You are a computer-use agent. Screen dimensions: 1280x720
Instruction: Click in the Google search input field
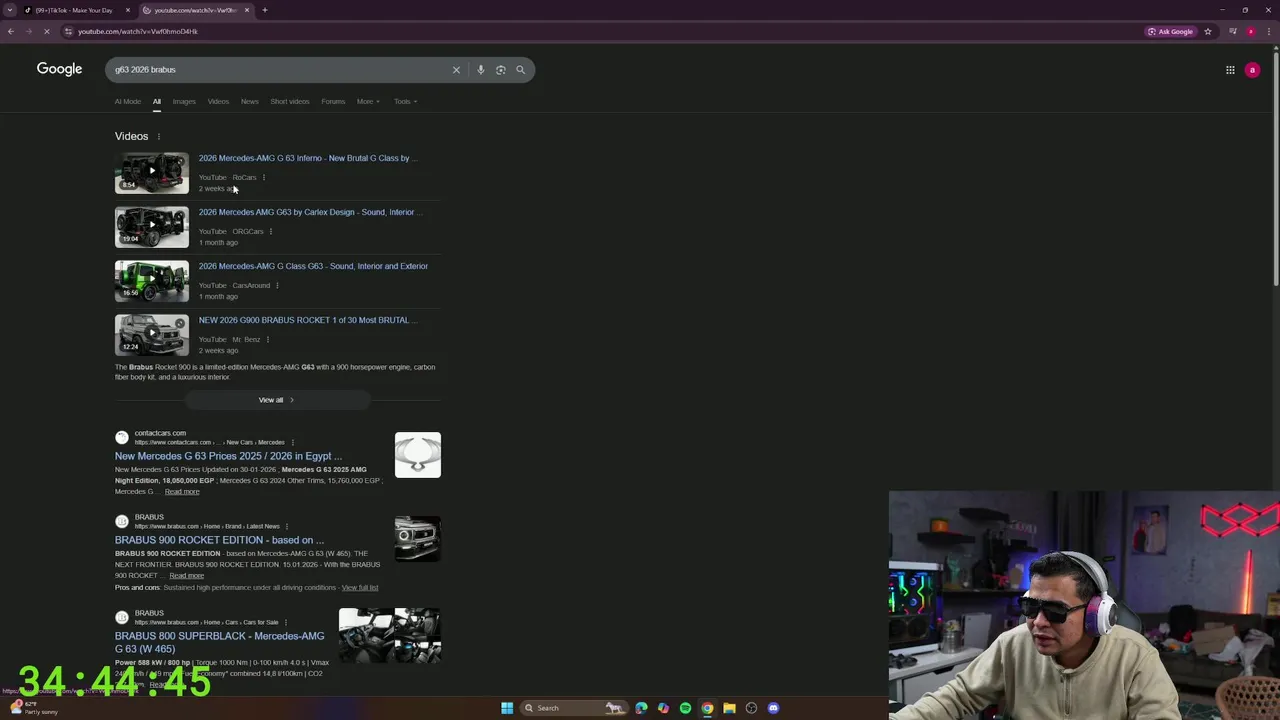280,70
